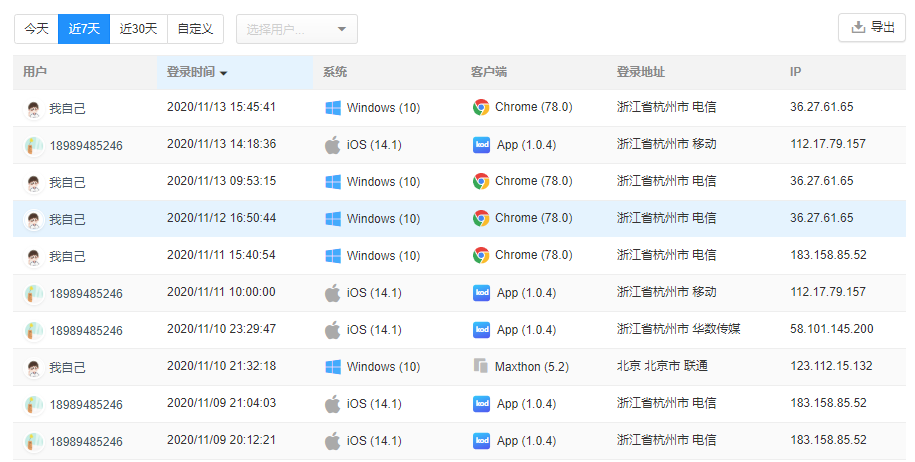Sort by the 登录时间 column arrow
The width and height of the screenshot is (915, 462).
click(224, 73)
